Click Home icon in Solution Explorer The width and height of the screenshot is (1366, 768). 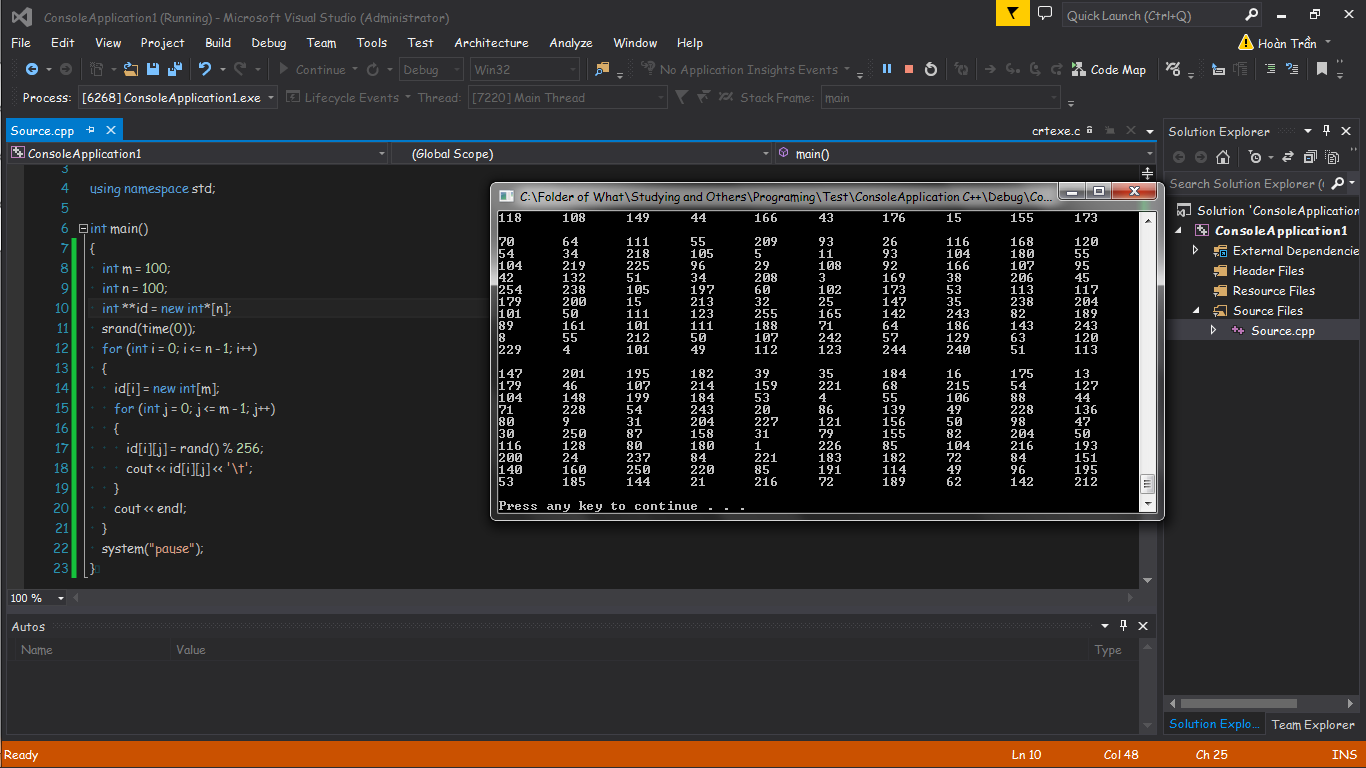tap(1222, 157)
